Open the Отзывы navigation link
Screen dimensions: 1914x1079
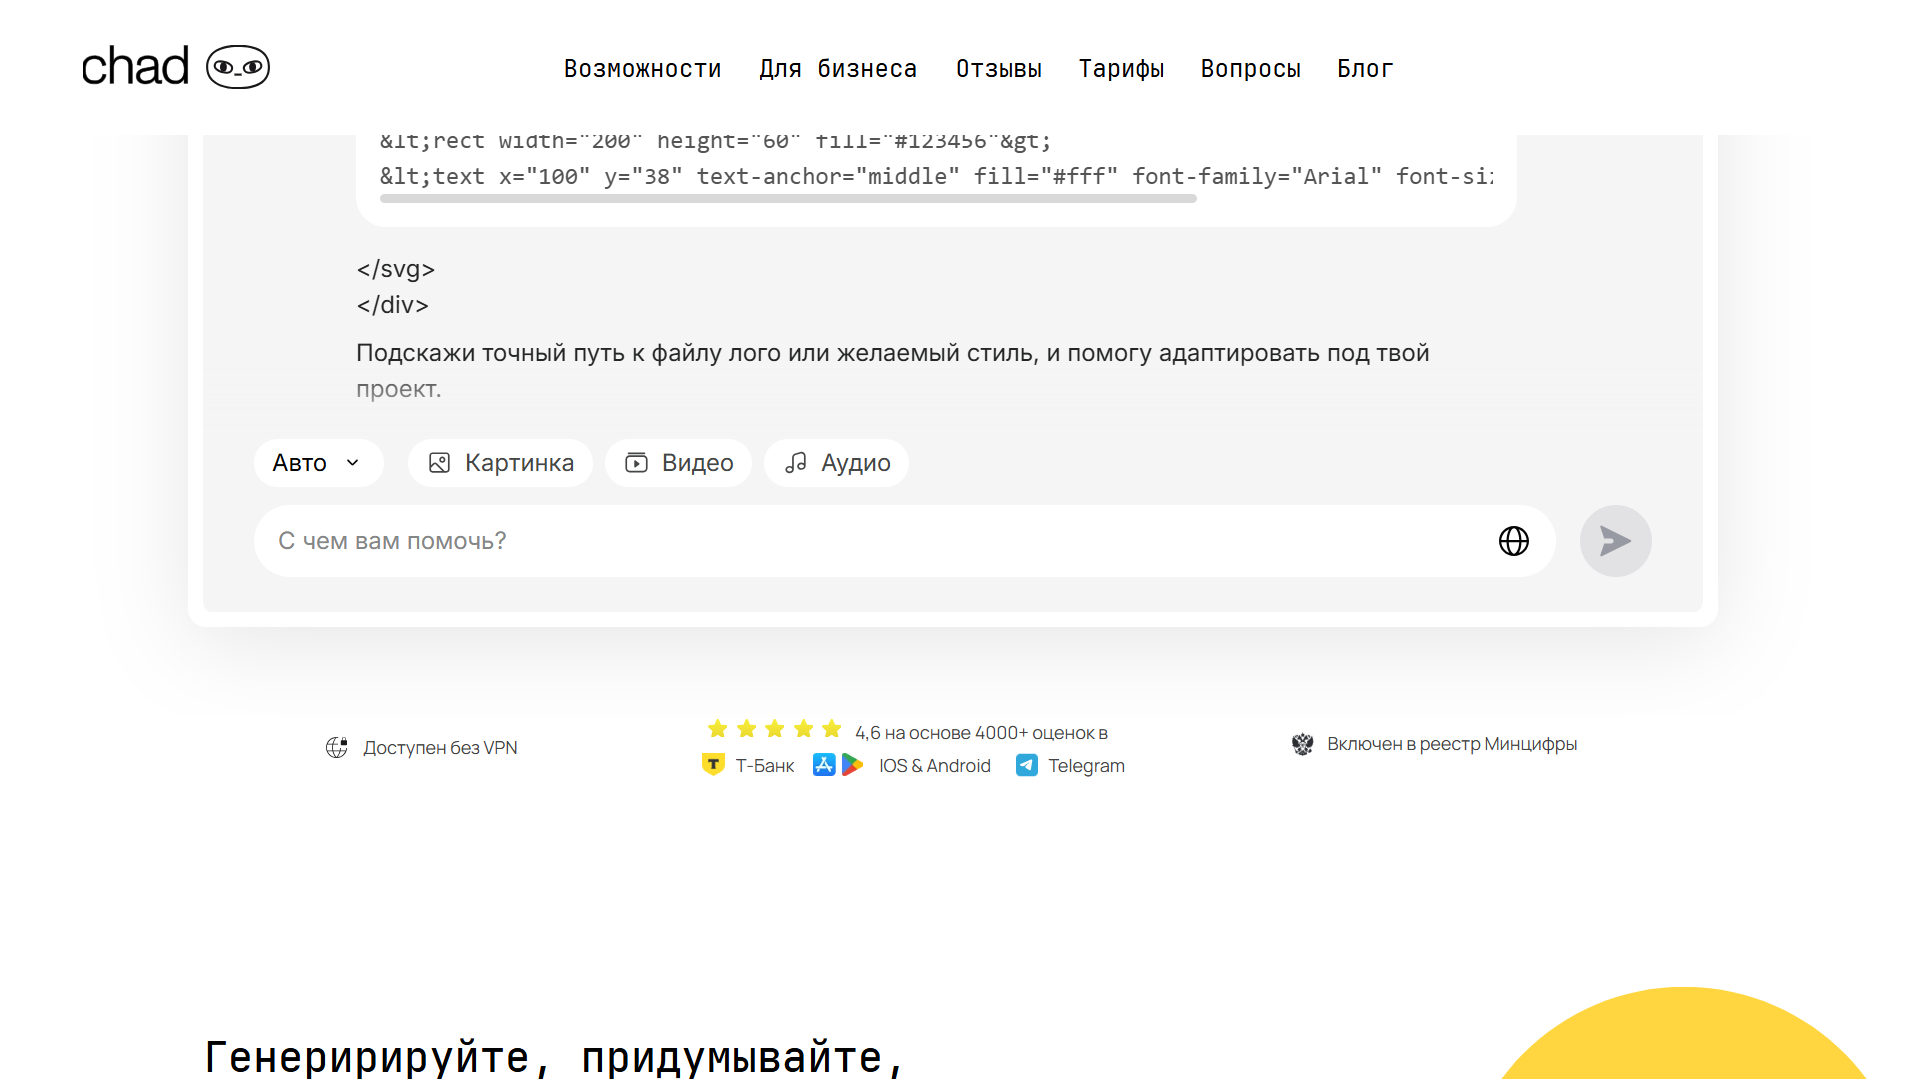click(x=998, y=69)
